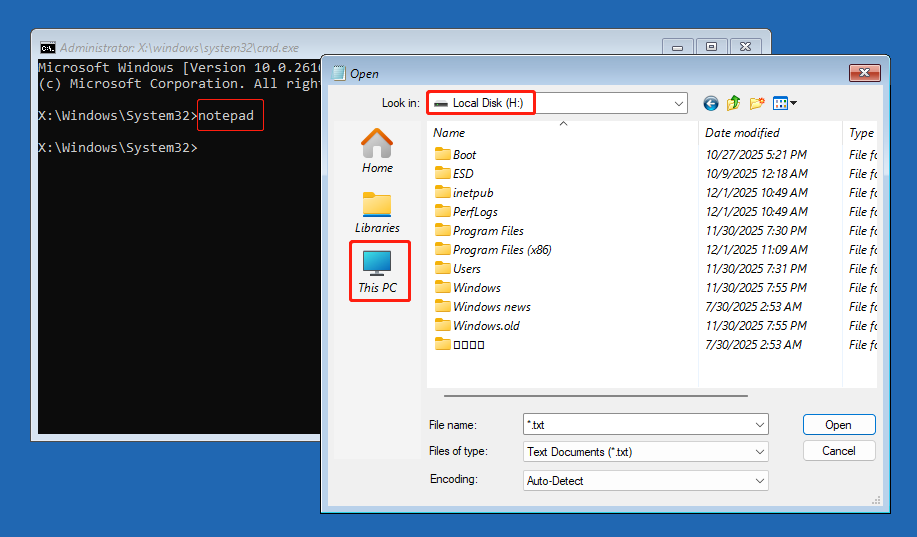This screenshot has height=537, width=917.
Task: Open the View Menu icon
Action: point(780,104)
